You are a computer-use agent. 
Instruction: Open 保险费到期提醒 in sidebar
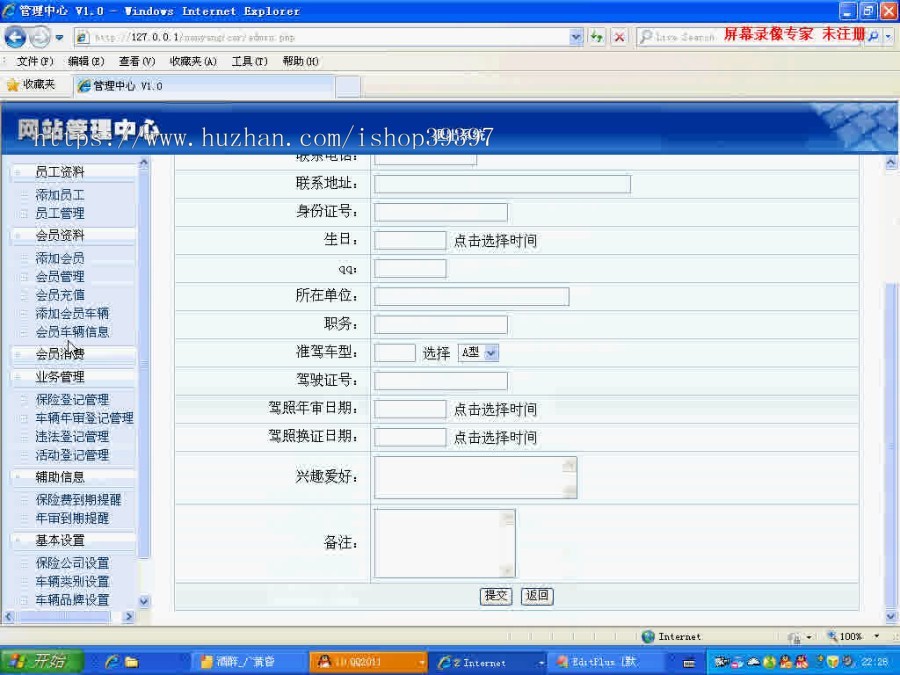[78, 500]
